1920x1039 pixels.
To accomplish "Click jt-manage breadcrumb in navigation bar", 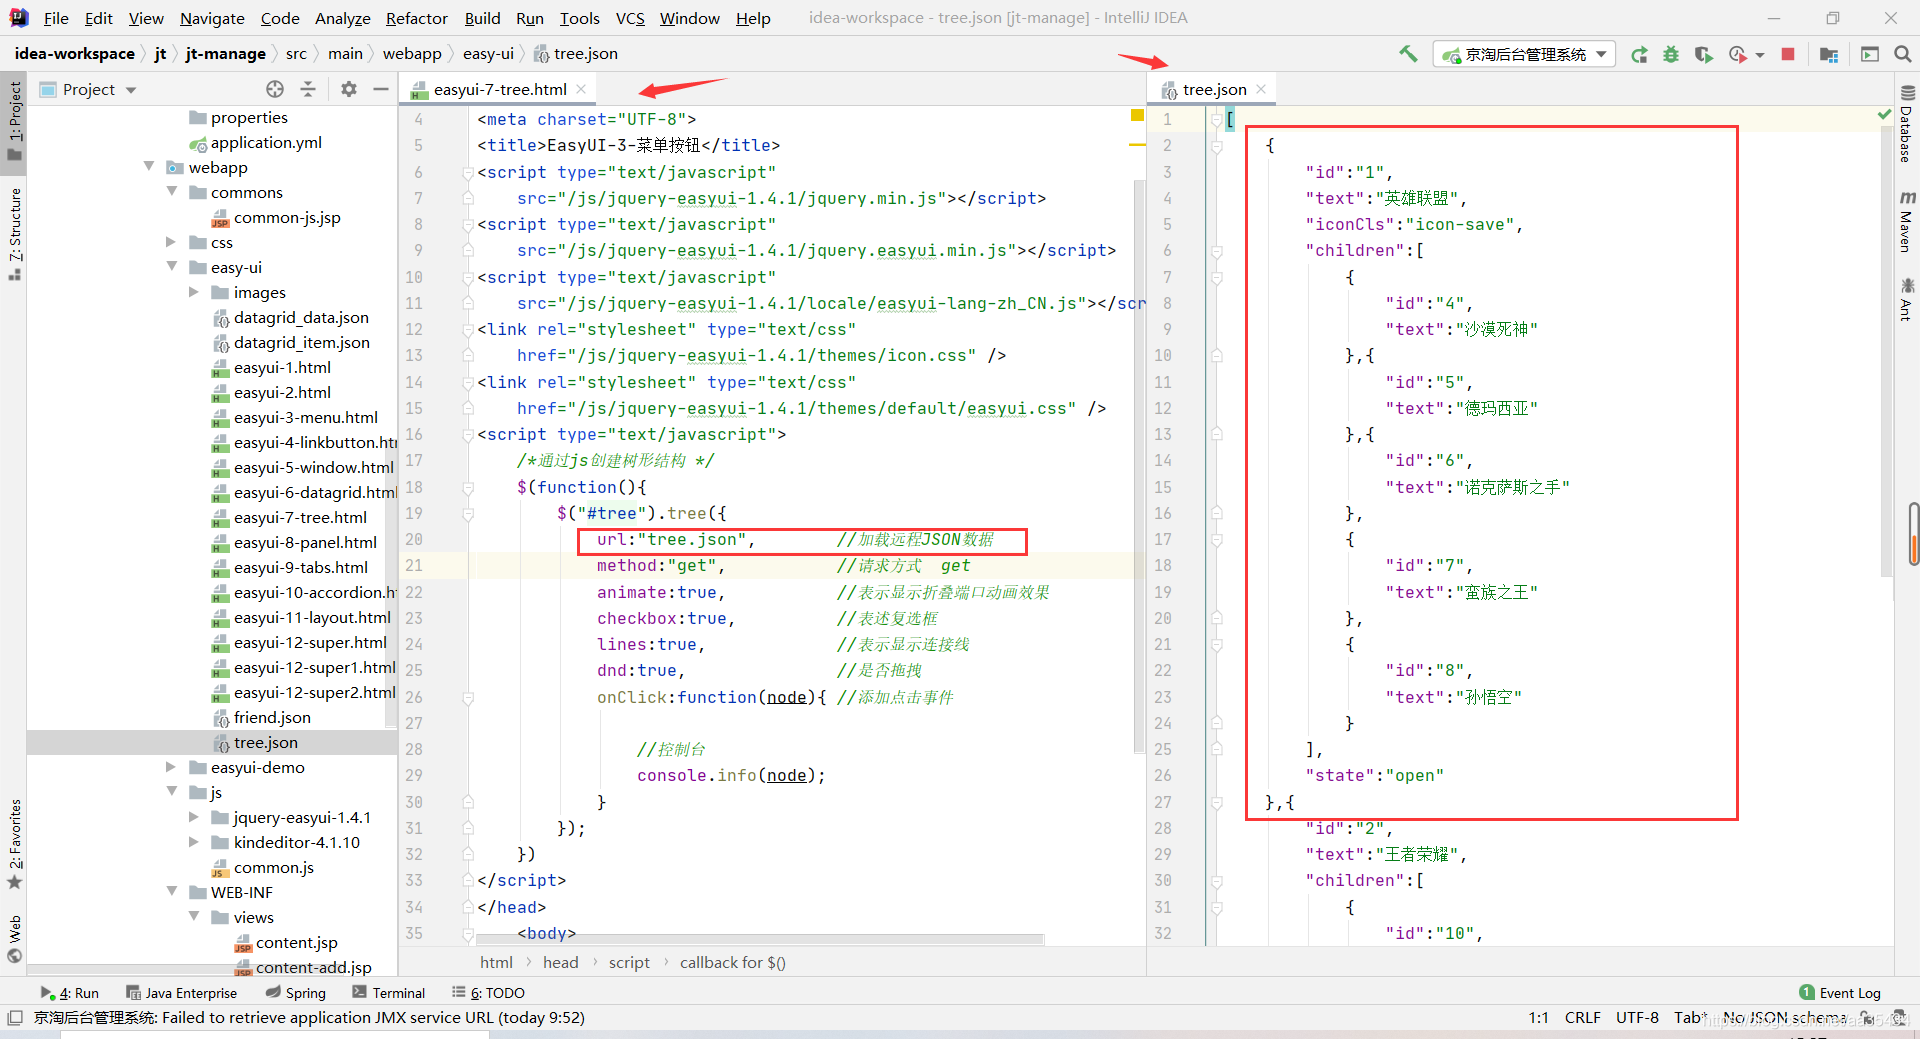I will tap(225, 54).
